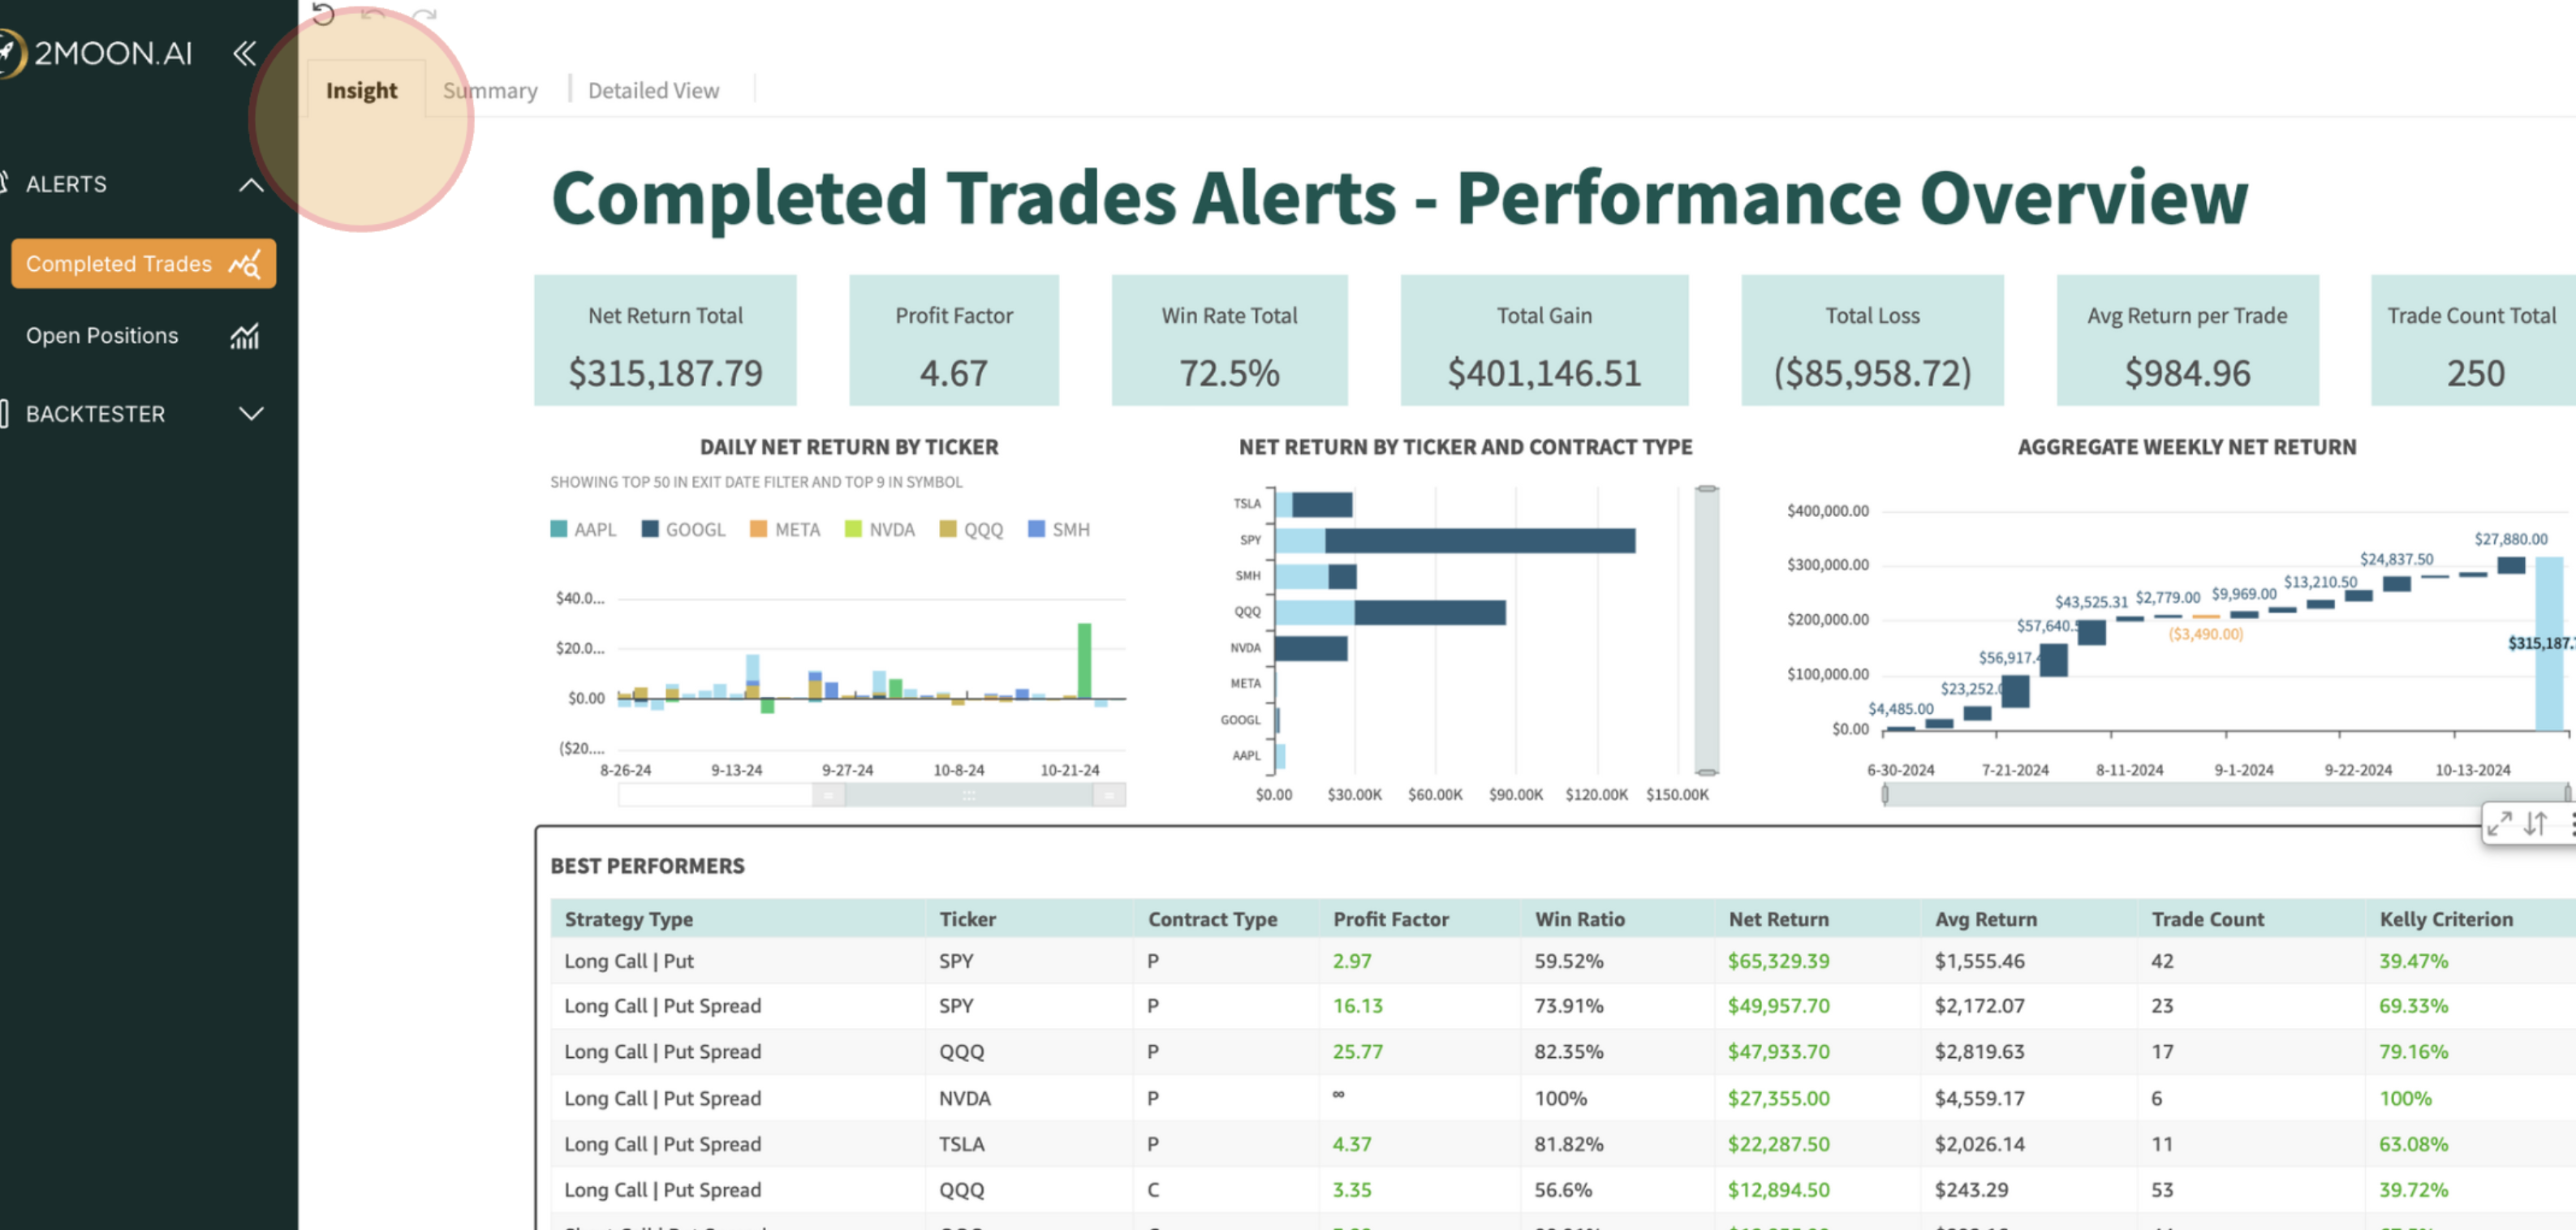The width and height of the screenshot is (2576, 1230).
Task: Click the Open Positions chart icon
Action: (x=244, y=336)
